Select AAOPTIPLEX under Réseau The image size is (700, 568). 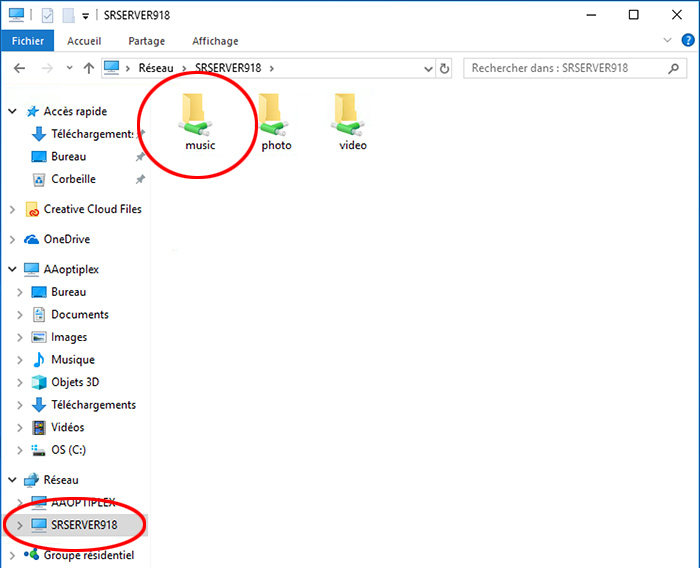pyautogui.click(x=83, y=502)
